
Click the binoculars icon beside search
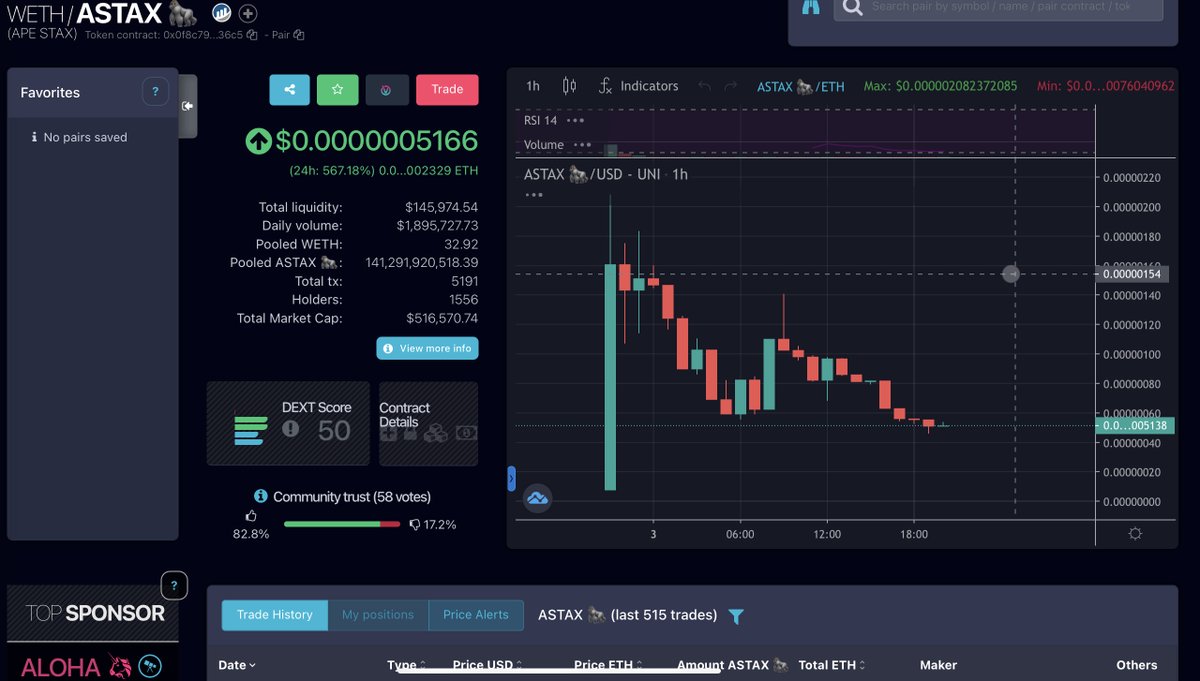point(811,7)
